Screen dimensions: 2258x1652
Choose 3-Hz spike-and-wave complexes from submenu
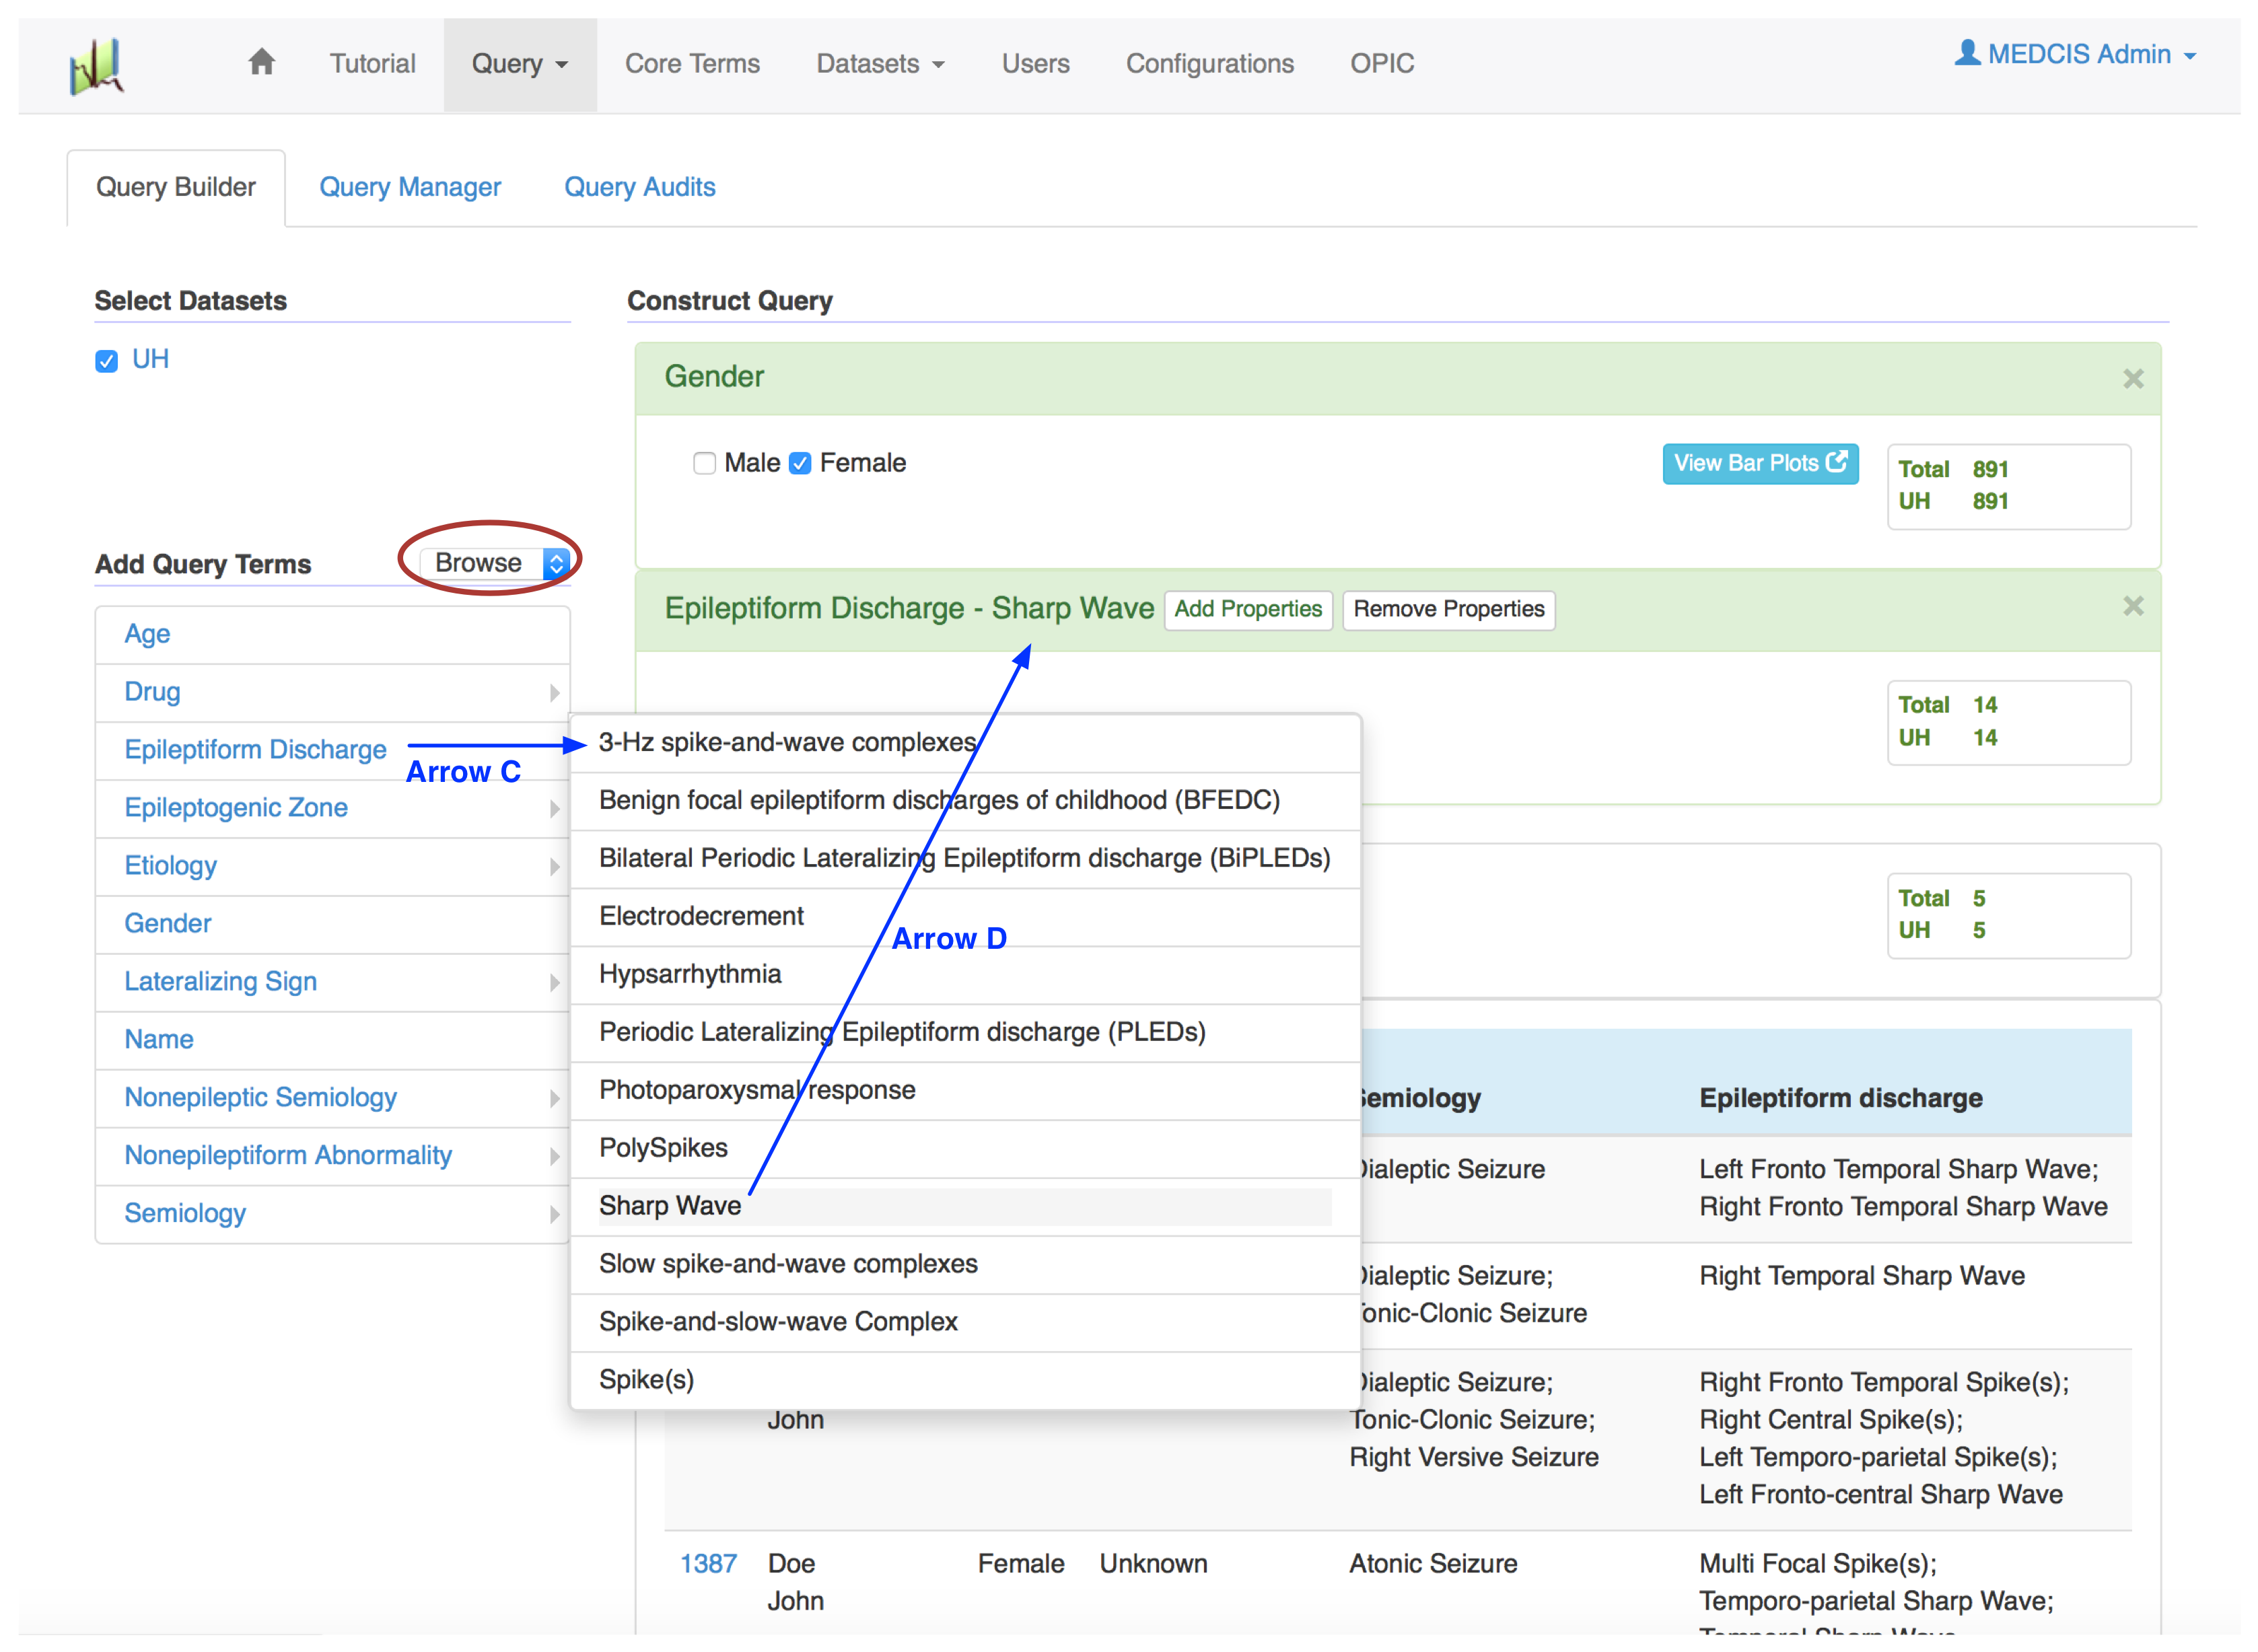click(x=965, y=743)
